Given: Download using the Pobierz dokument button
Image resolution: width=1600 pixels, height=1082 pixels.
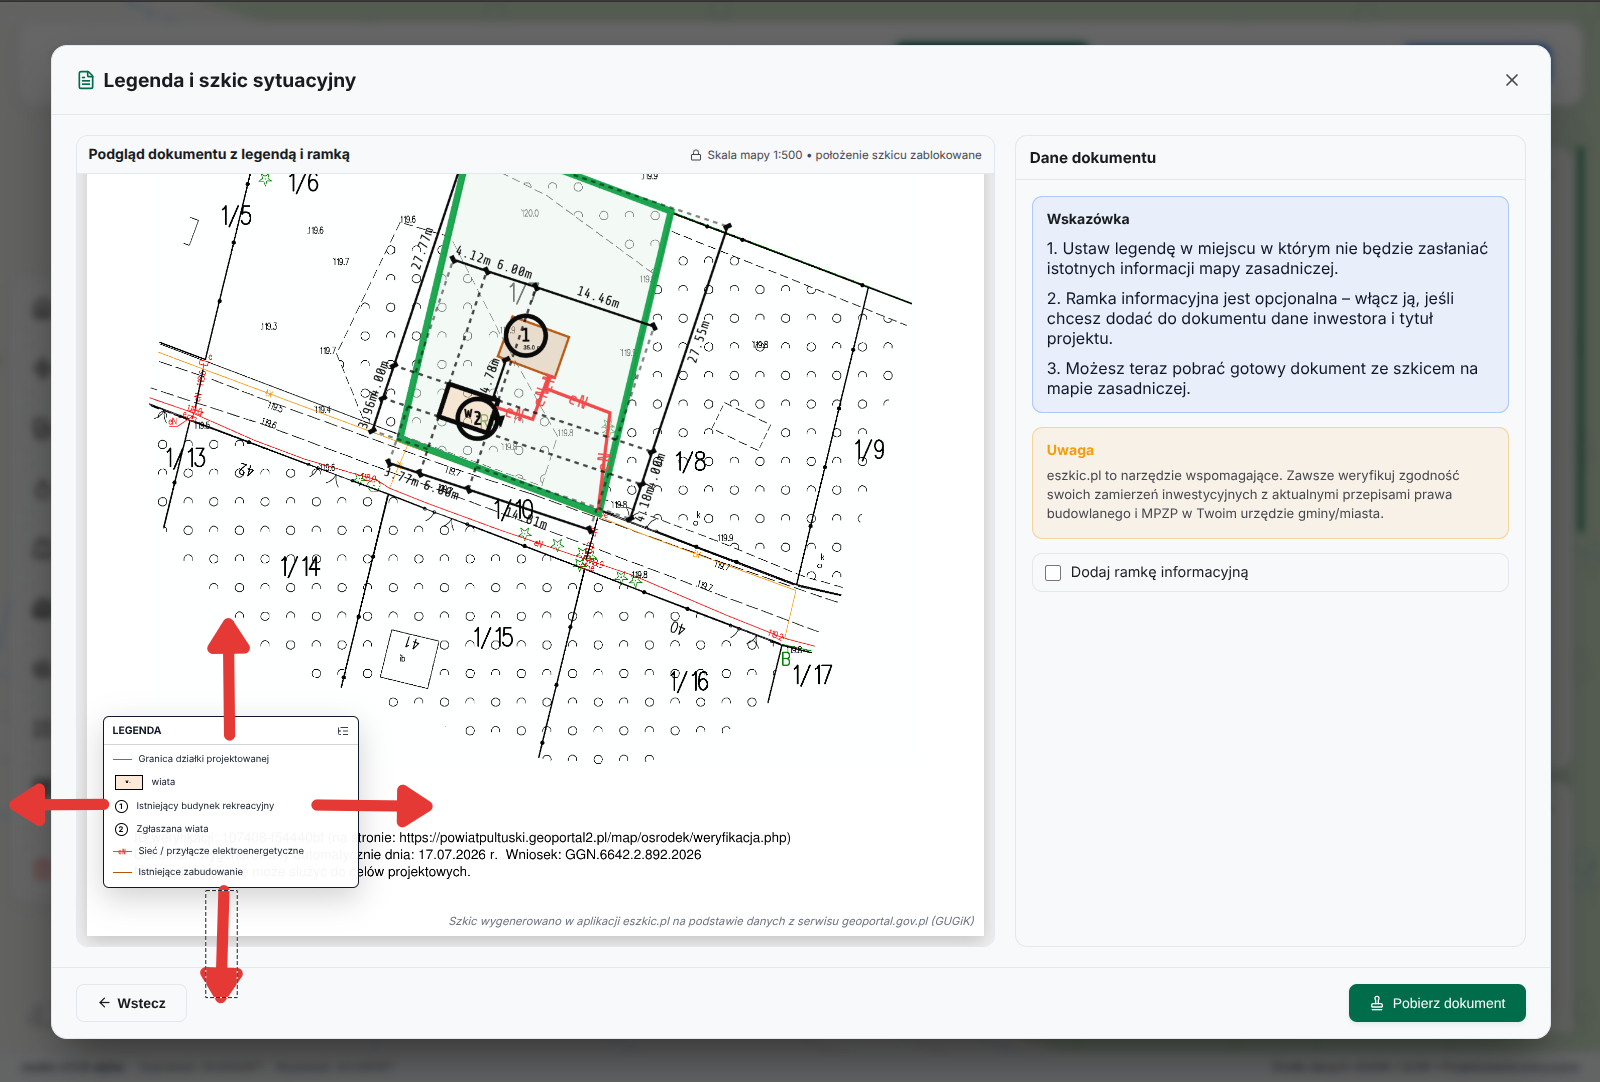Looking at the screenshot, I should pos(1437,1003).
